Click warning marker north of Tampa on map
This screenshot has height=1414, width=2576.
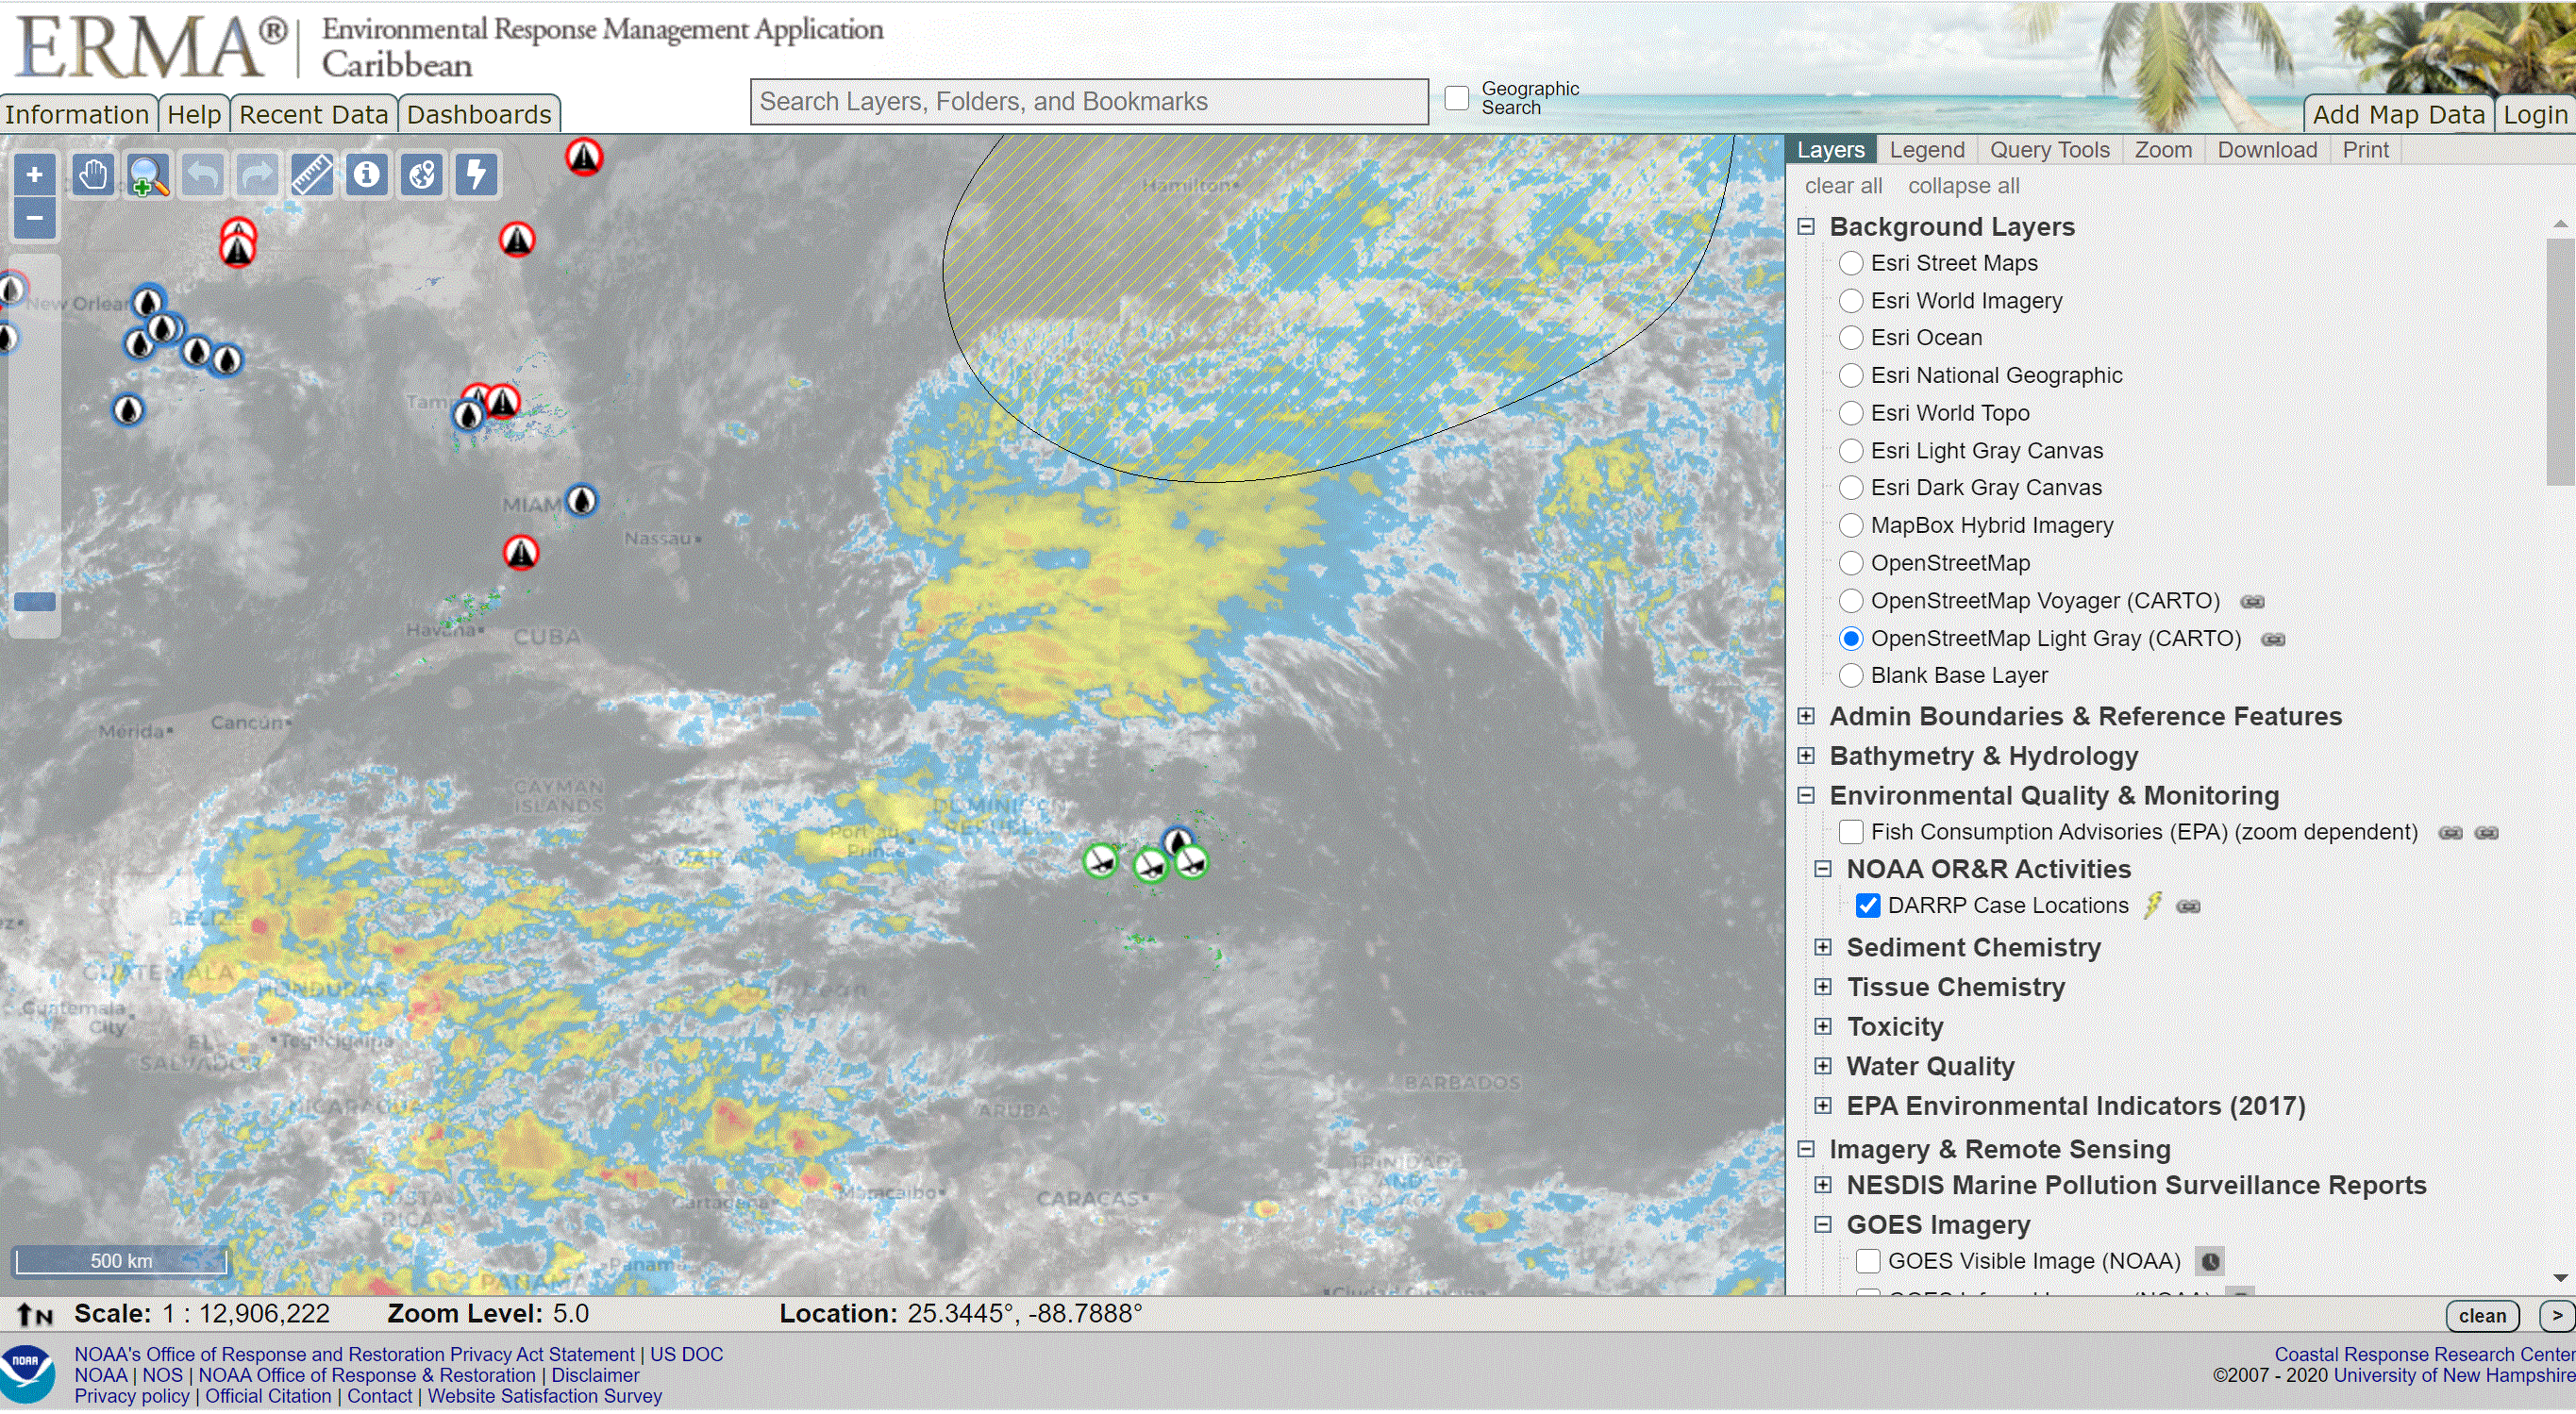[517, 239]
